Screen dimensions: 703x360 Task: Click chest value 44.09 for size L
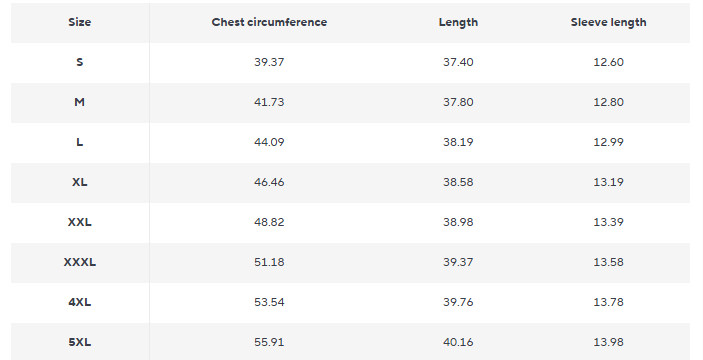269,142
